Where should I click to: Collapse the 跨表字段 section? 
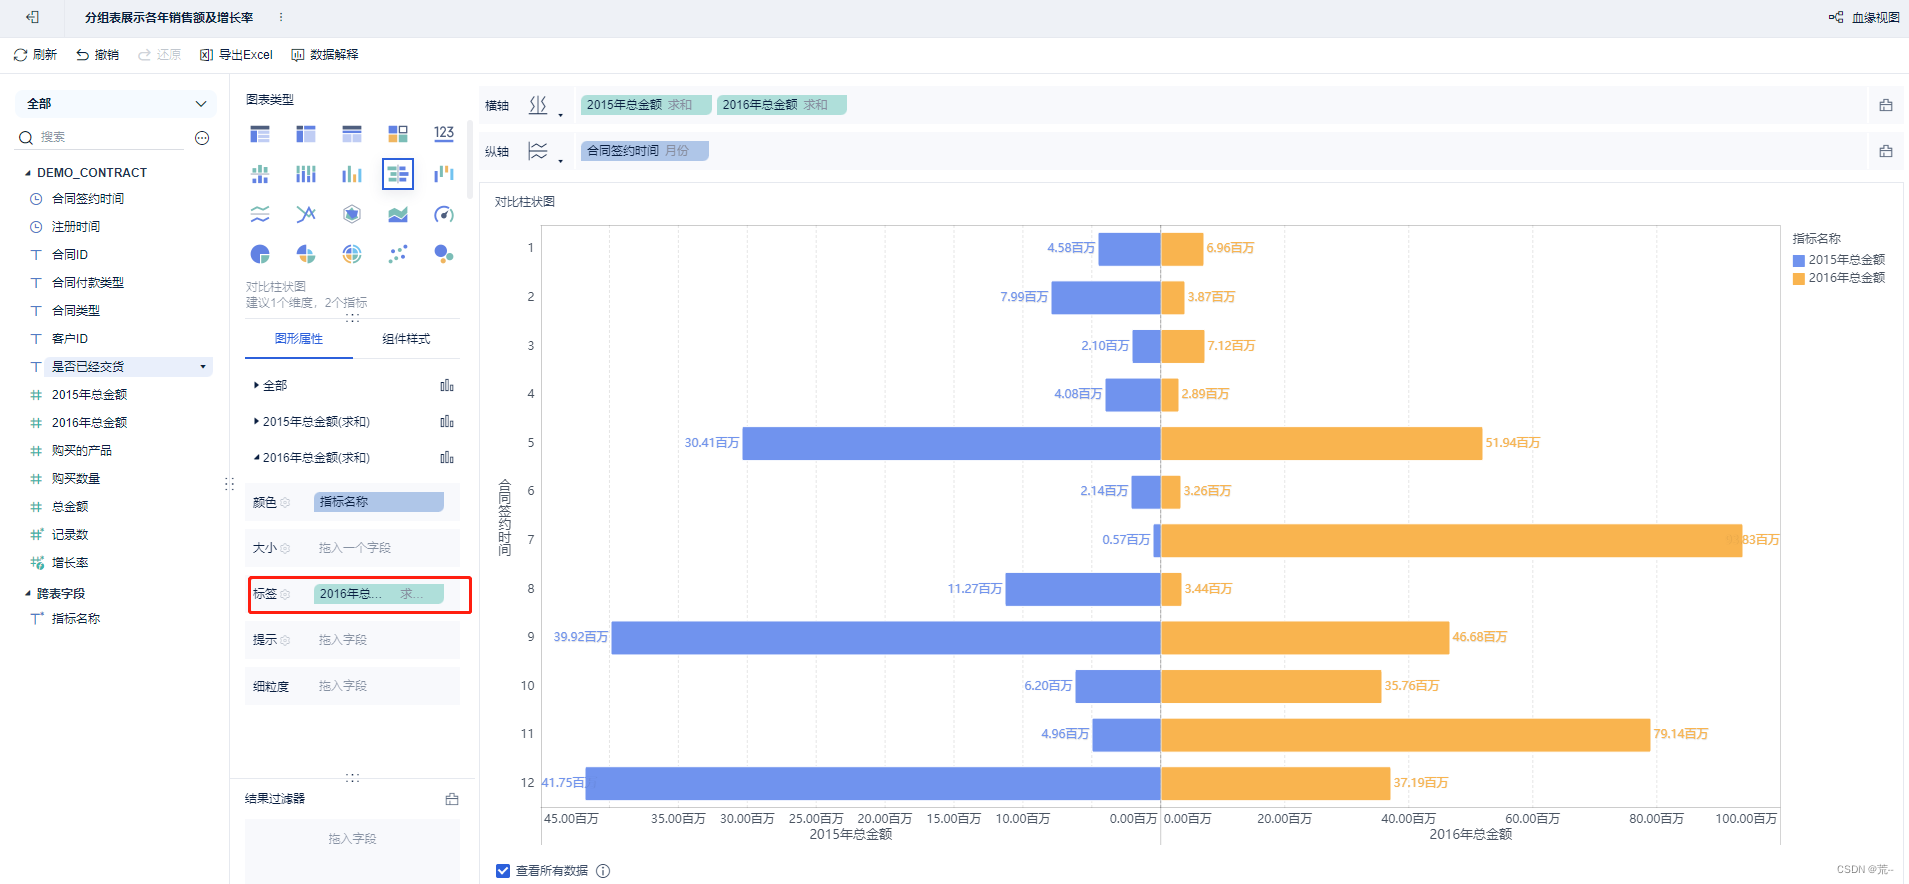28,594
